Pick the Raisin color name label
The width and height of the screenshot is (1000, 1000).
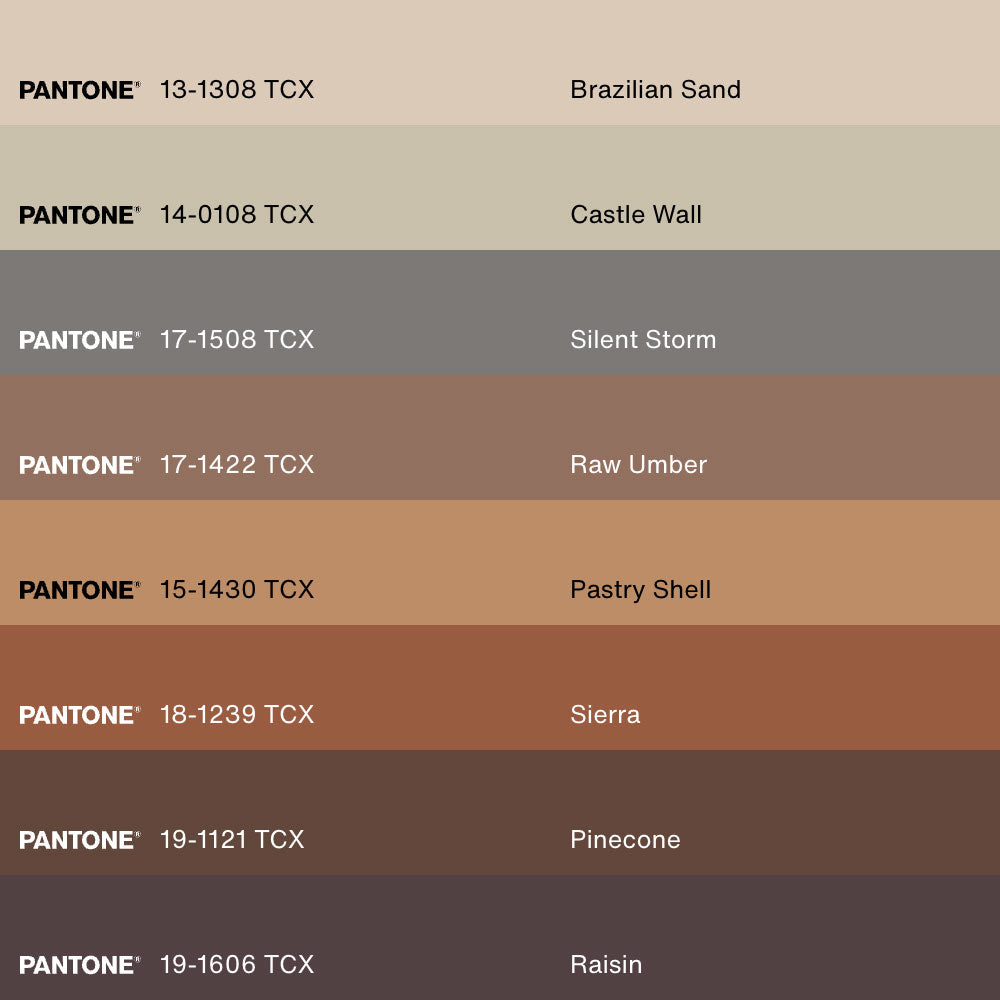click(606, 965)
